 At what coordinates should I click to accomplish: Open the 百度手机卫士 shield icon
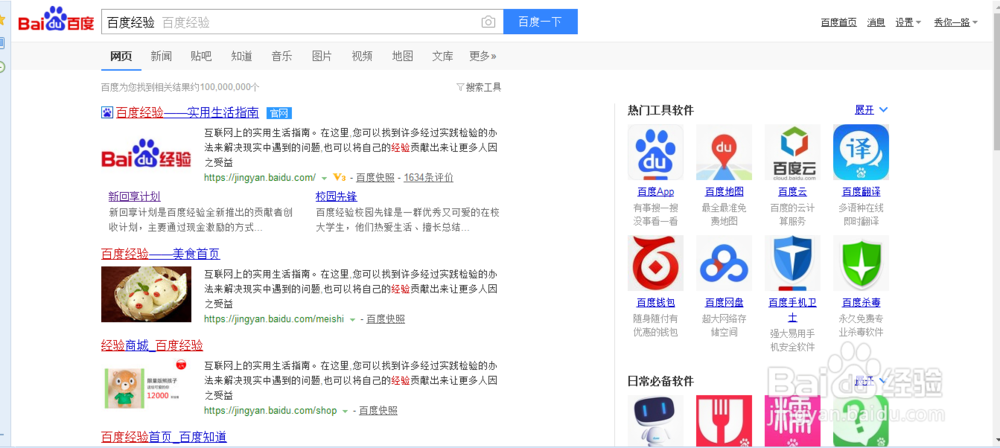tap(793, 263)
